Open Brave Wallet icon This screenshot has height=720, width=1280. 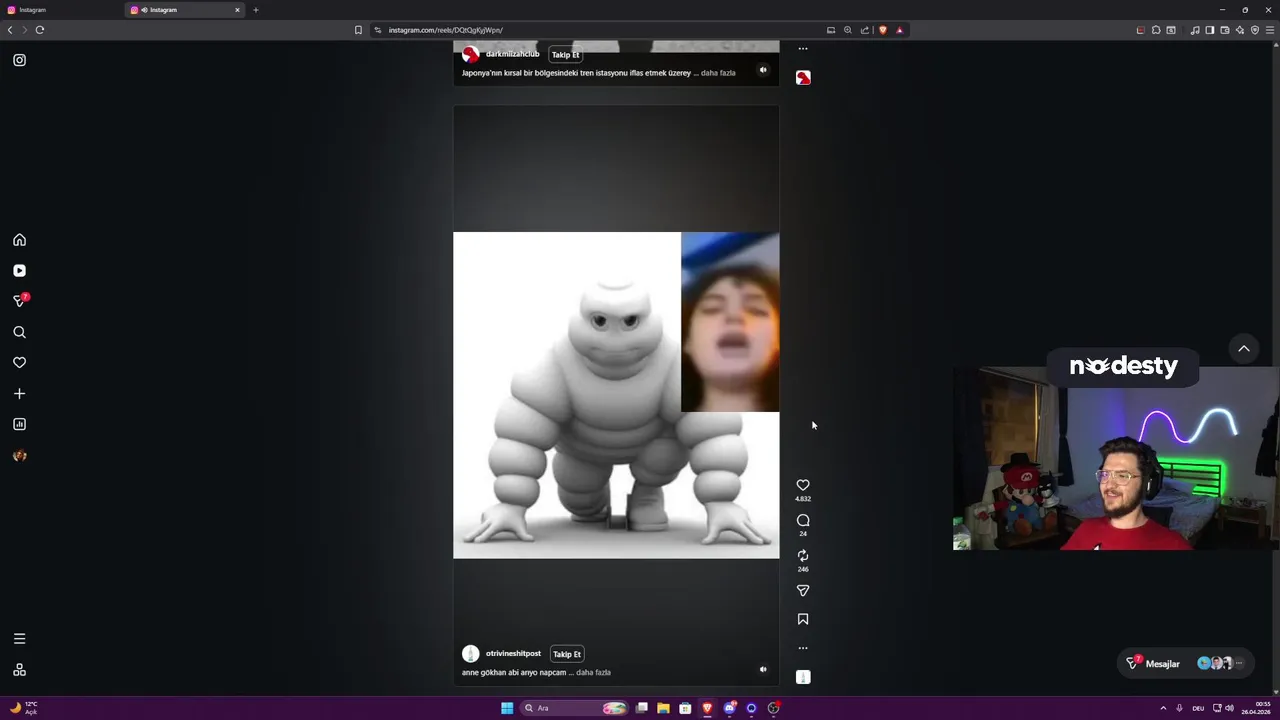tap(1225, 30)
